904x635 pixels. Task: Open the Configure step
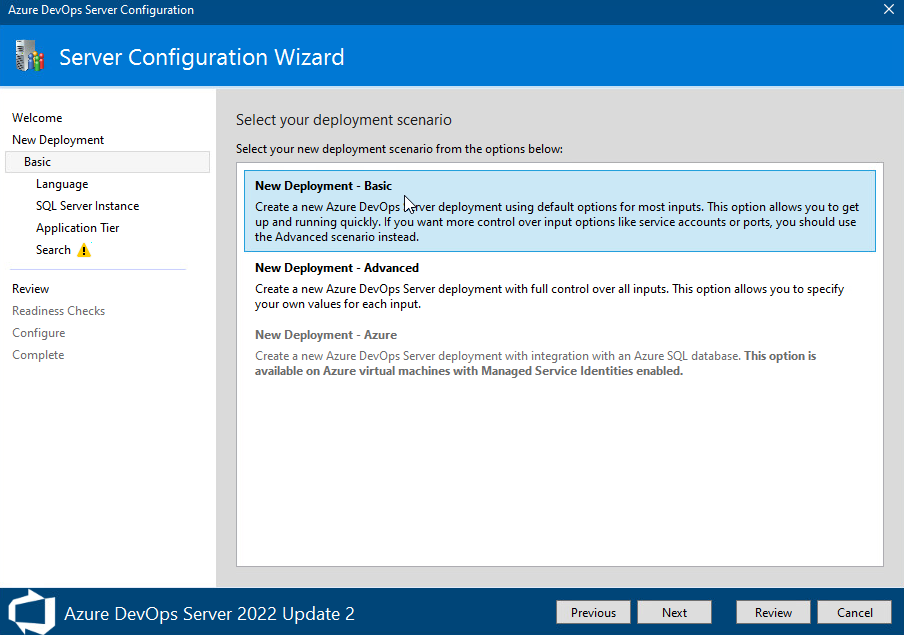(x=38, y=332)
